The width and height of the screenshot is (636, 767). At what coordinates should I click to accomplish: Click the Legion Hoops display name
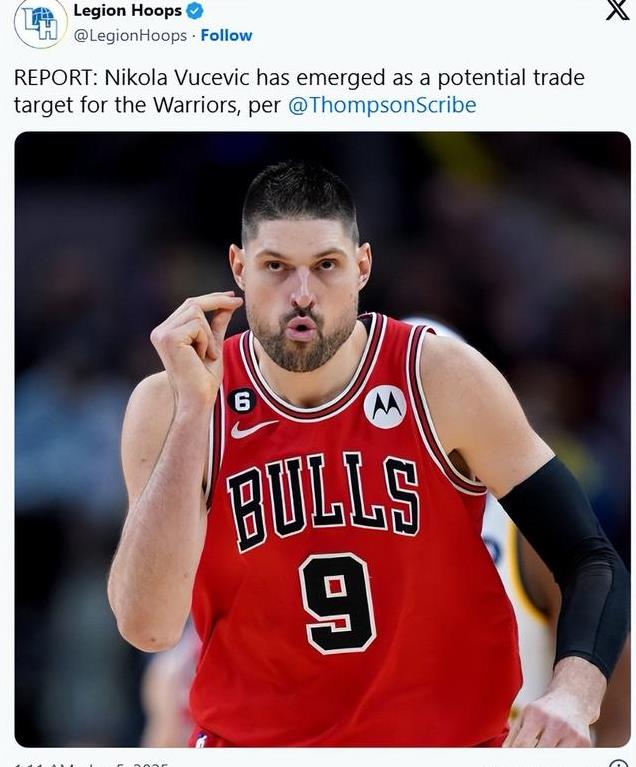click(128, 10)
